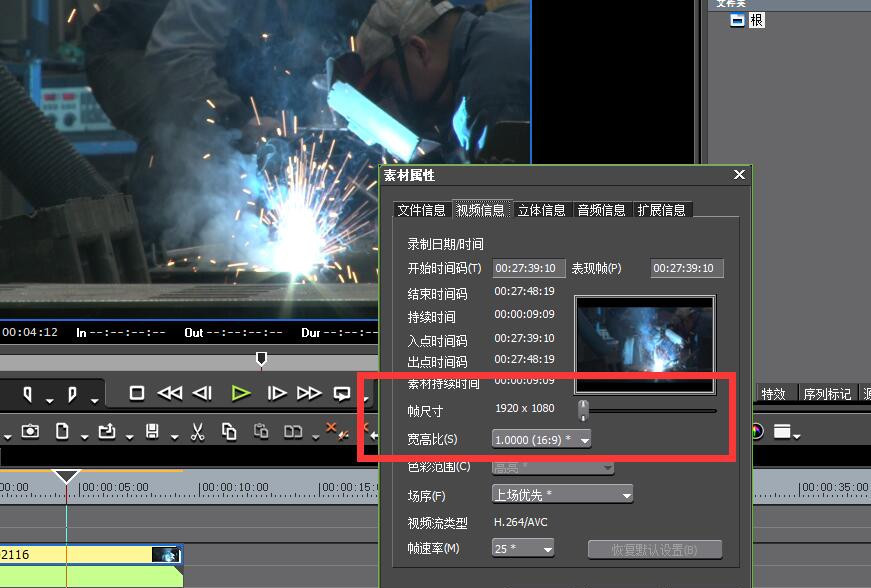Switch to the 文件信息 tab
Viewport: 871px width, 588px height.
[x=421, y=210]
